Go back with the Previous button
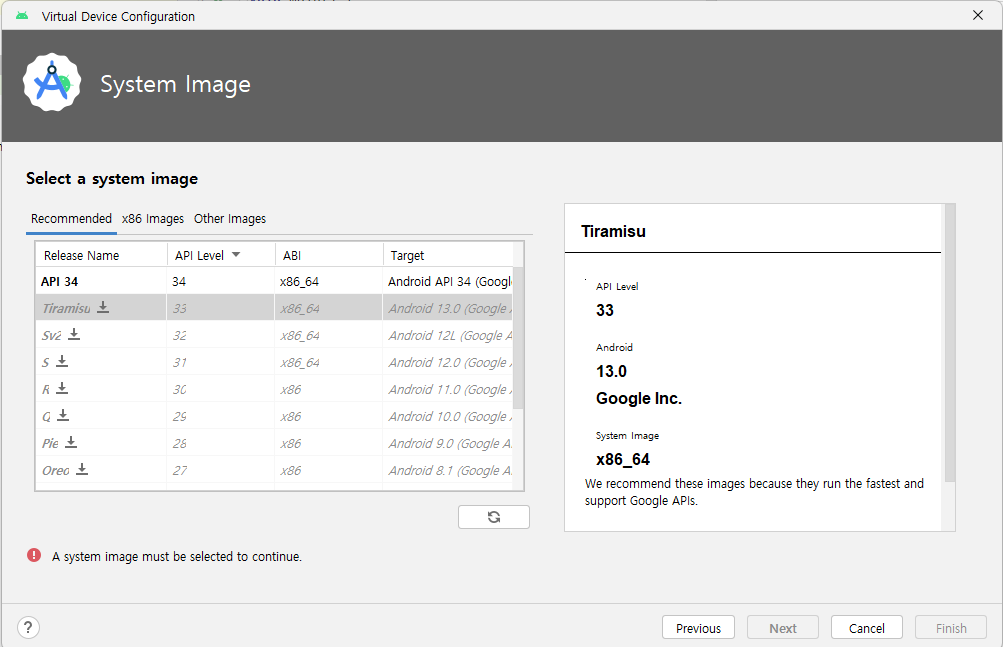Viewport: 1003px width, 647px height. (699, 628)
